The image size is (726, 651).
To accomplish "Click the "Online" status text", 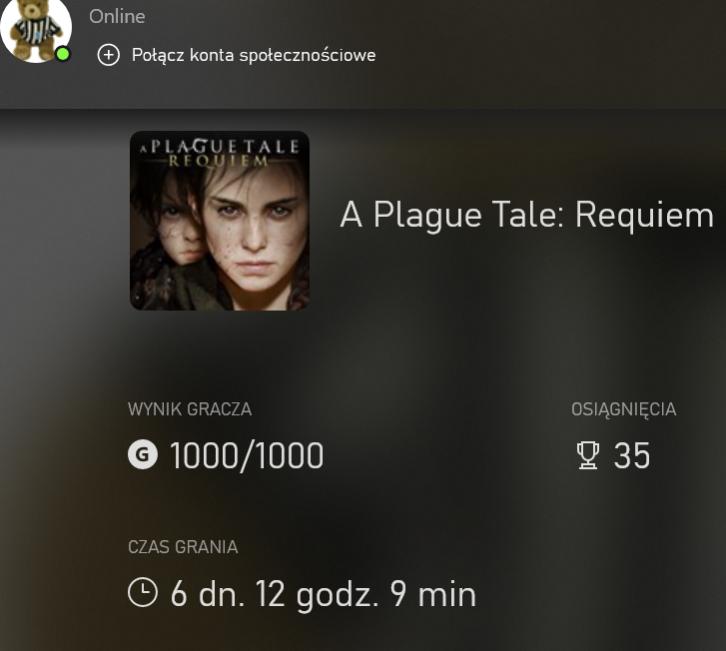I will (117, 16).
